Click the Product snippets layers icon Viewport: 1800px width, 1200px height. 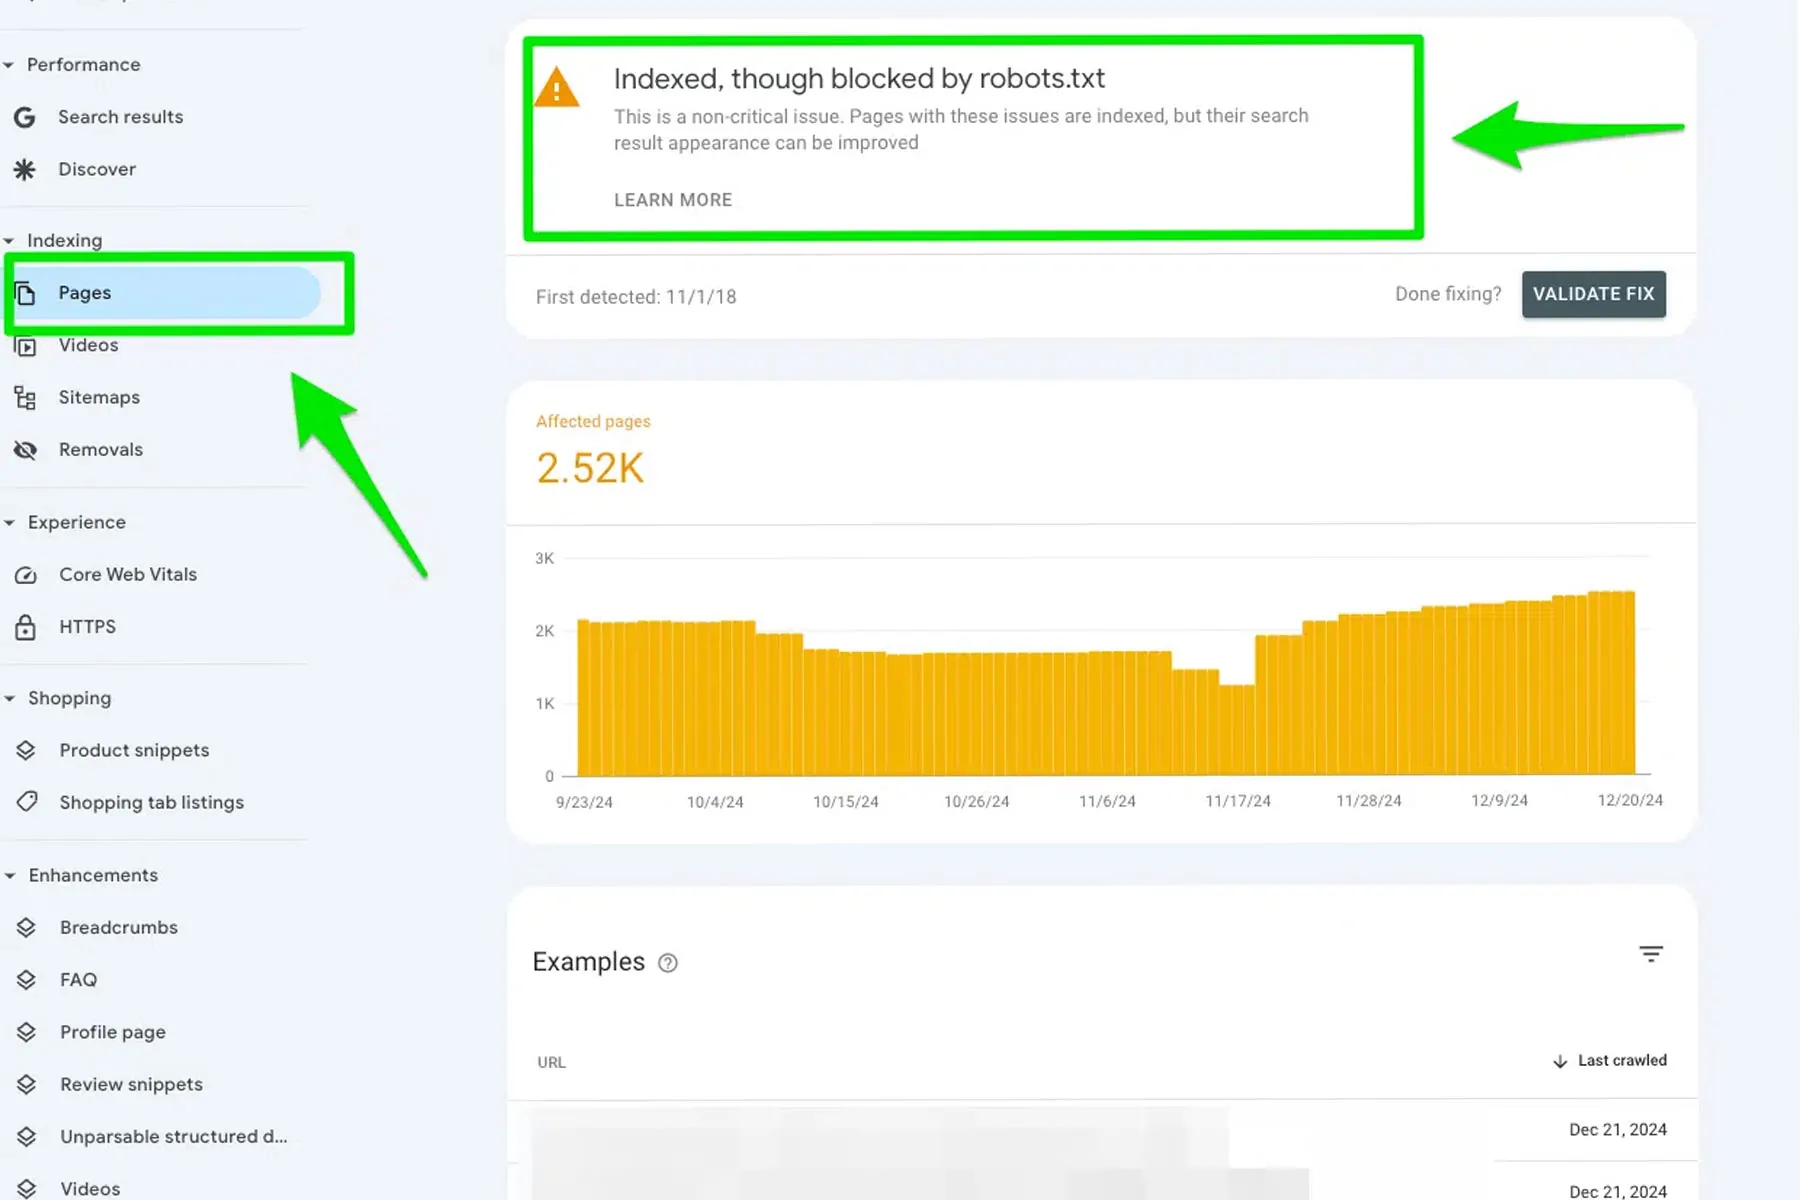pos(26,750)
